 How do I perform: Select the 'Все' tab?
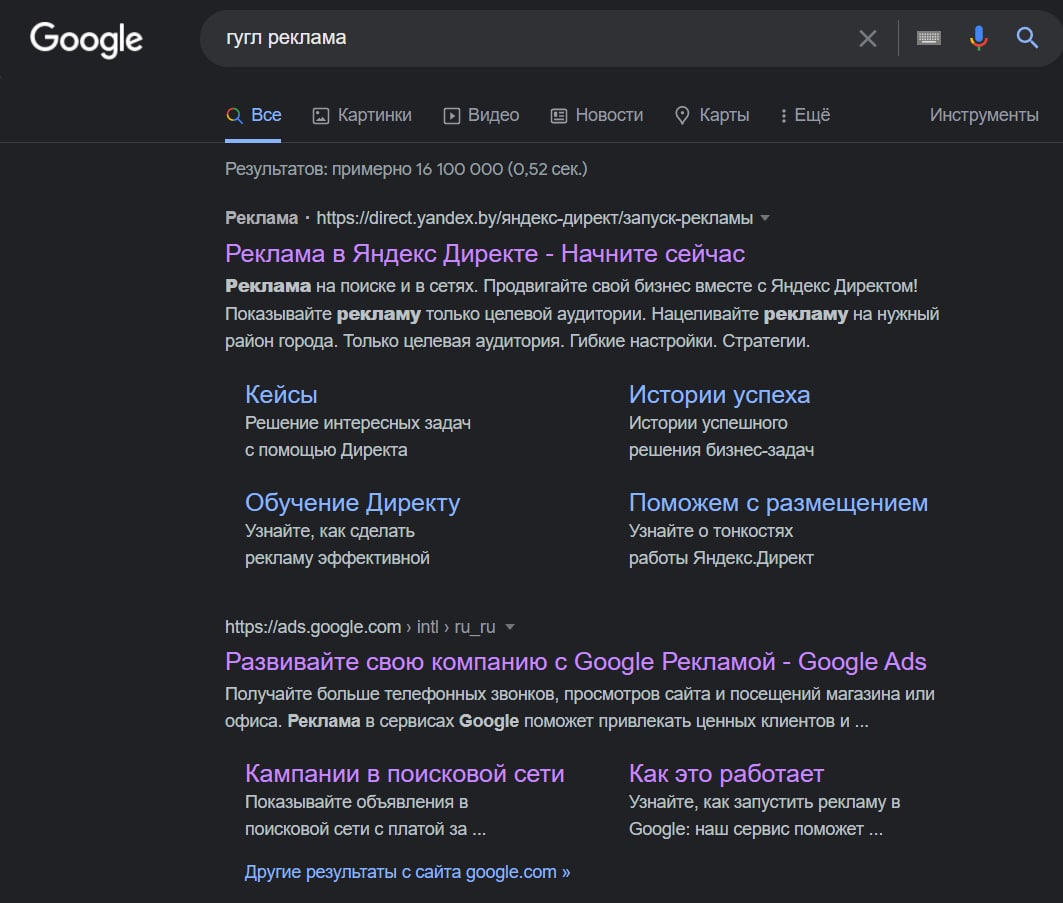[254, 115]
